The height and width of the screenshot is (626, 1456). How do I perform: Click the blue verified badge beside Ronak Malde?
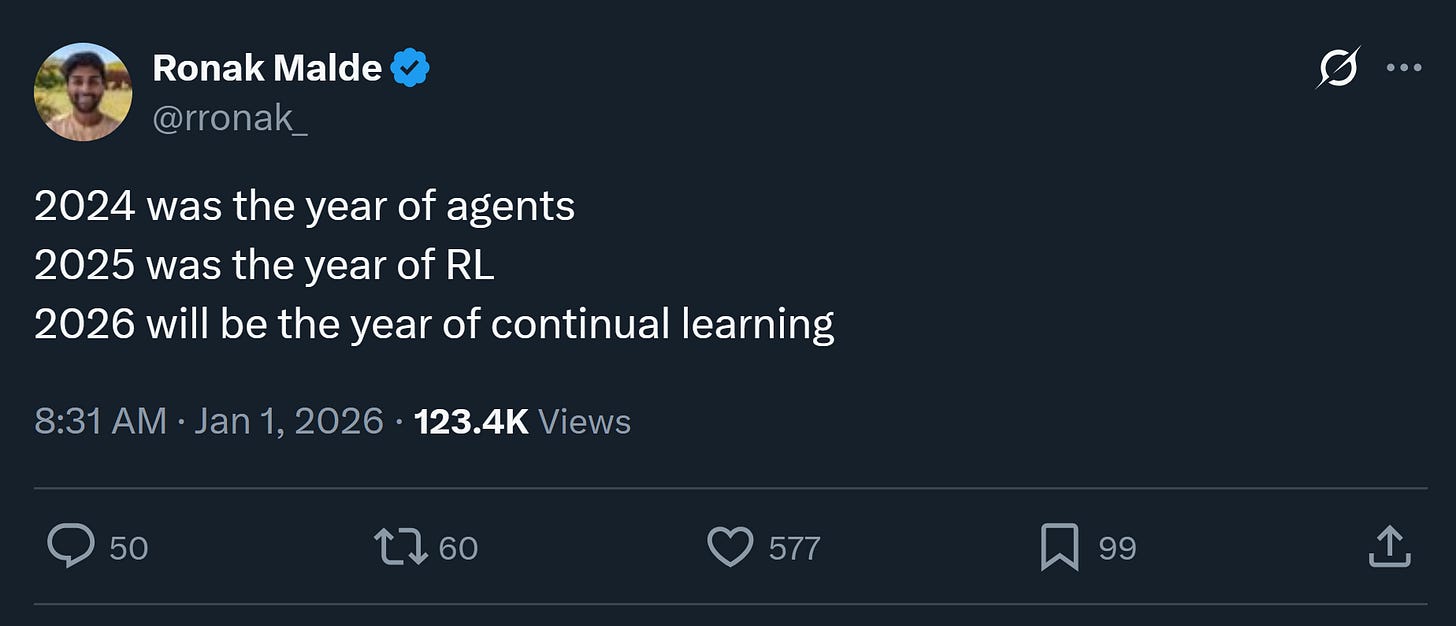point(411,66)
